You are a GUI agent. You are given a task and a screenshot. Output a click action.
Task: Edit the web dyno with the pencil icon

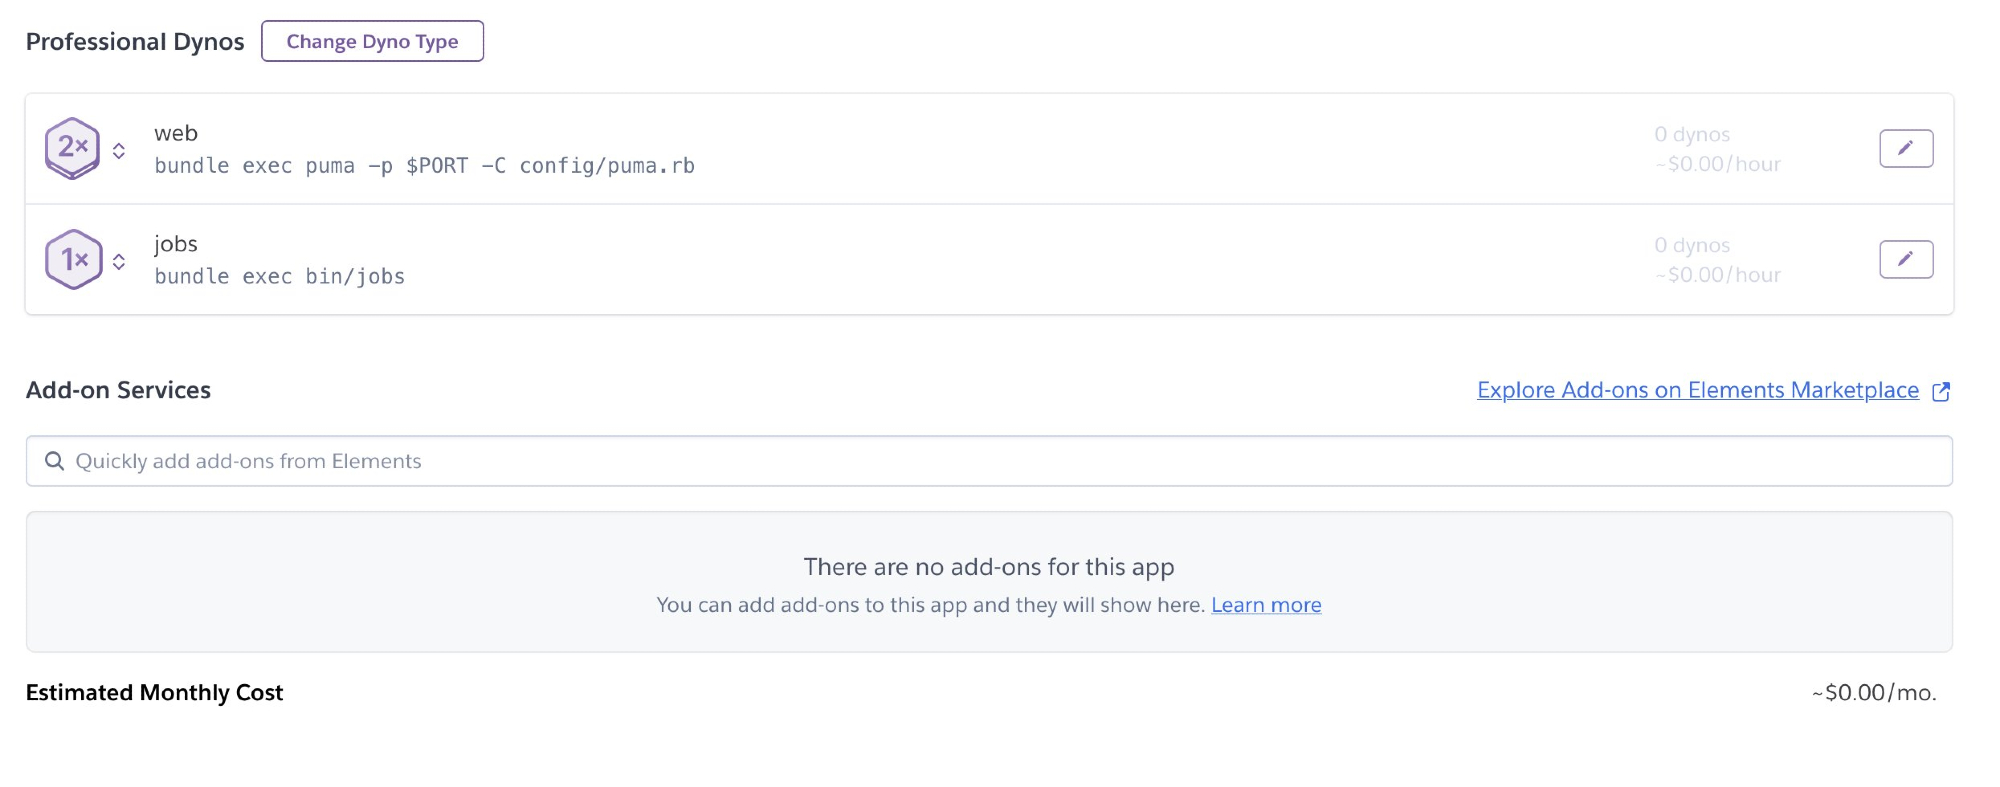[1906, 148]
